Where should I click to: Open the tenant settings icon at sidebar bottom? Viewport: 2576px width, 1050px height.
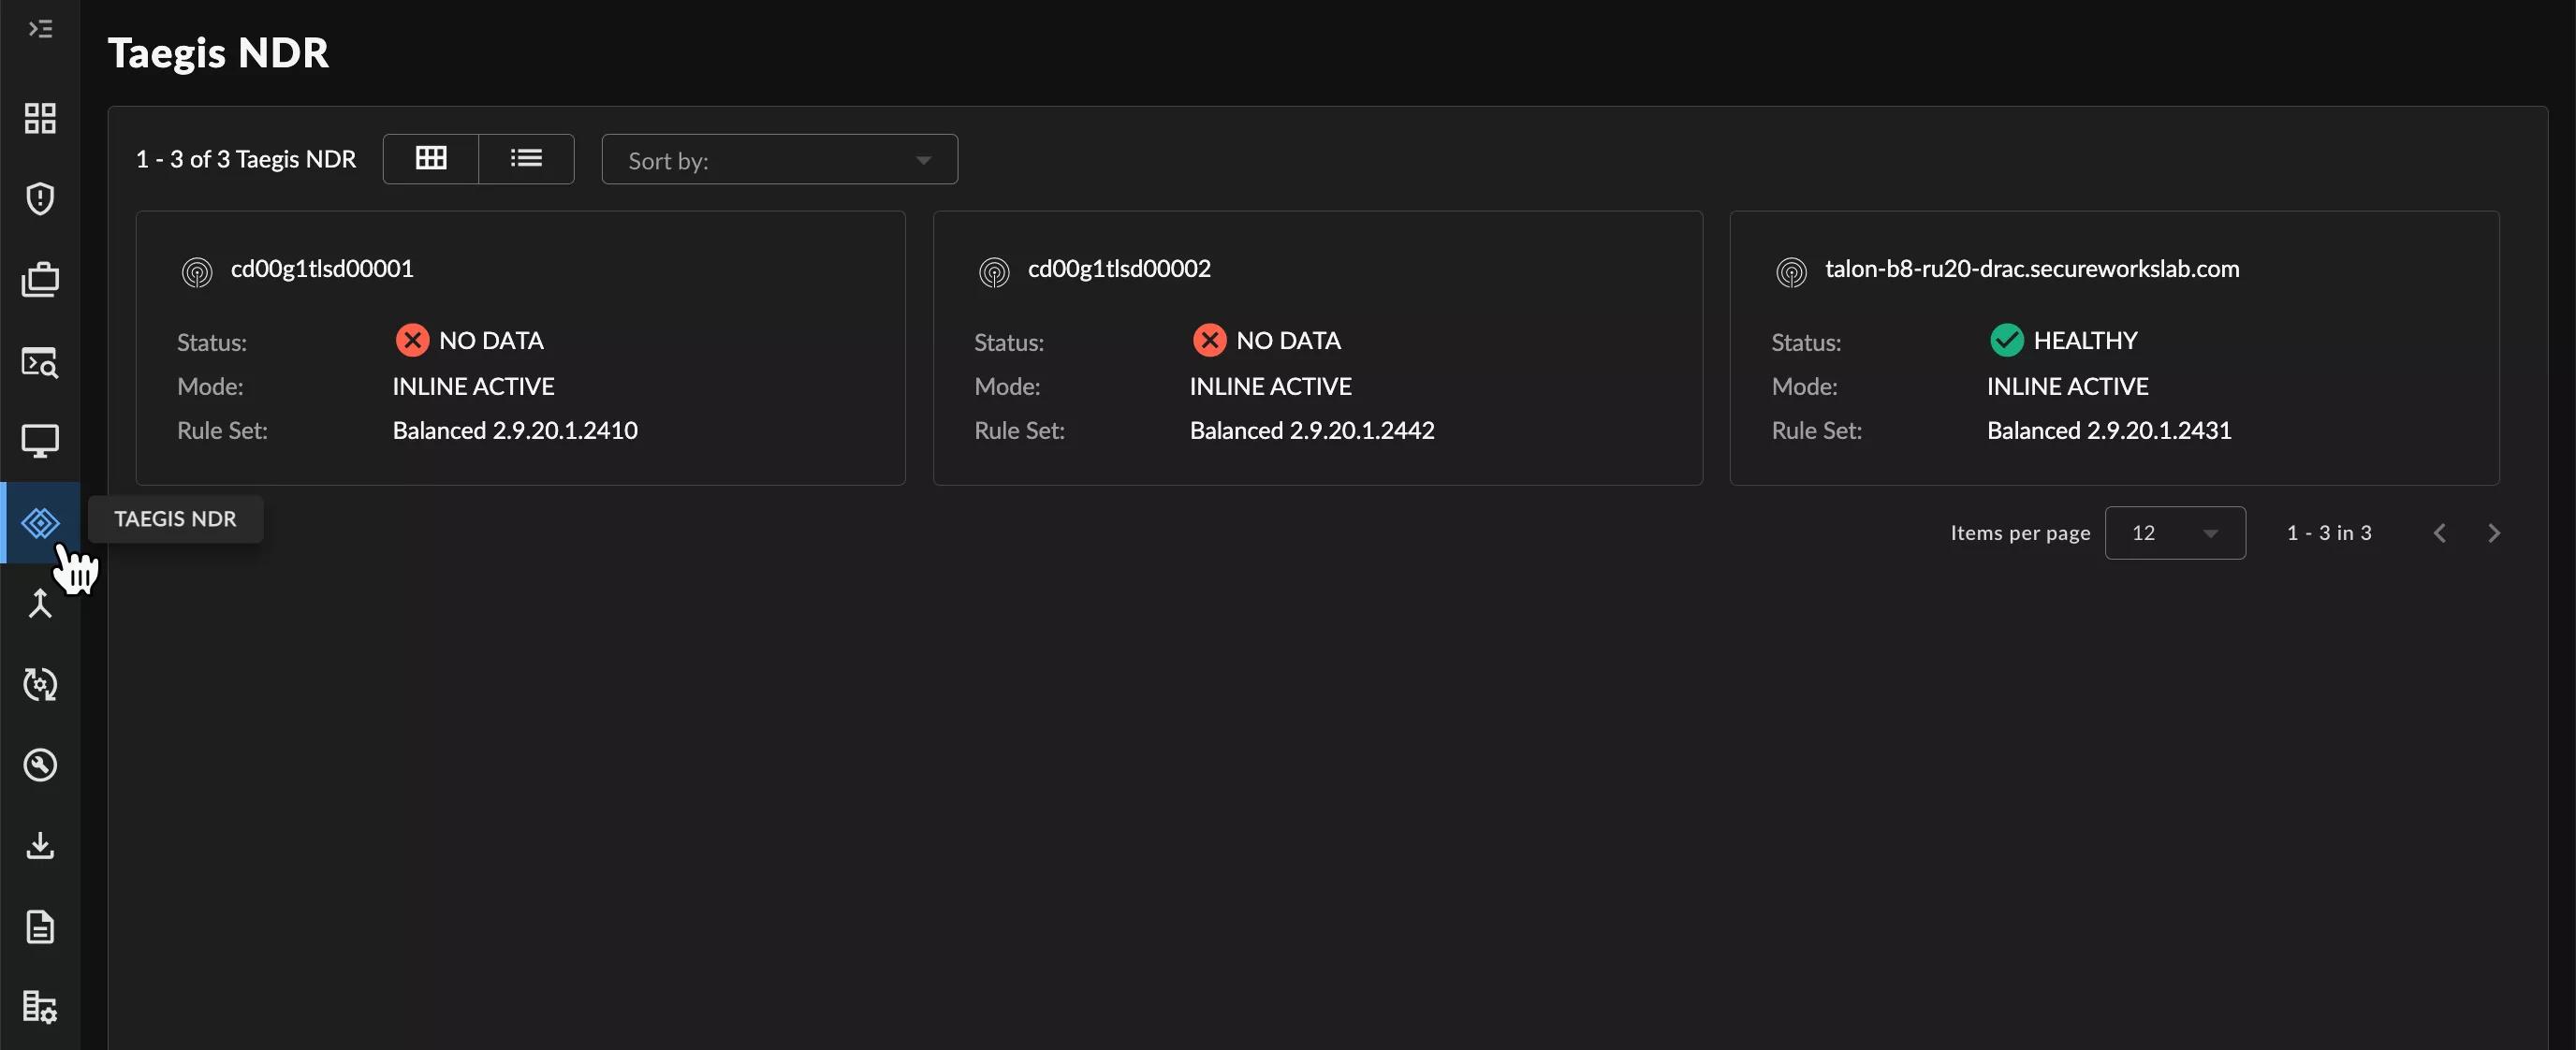tap(40, 1007)
